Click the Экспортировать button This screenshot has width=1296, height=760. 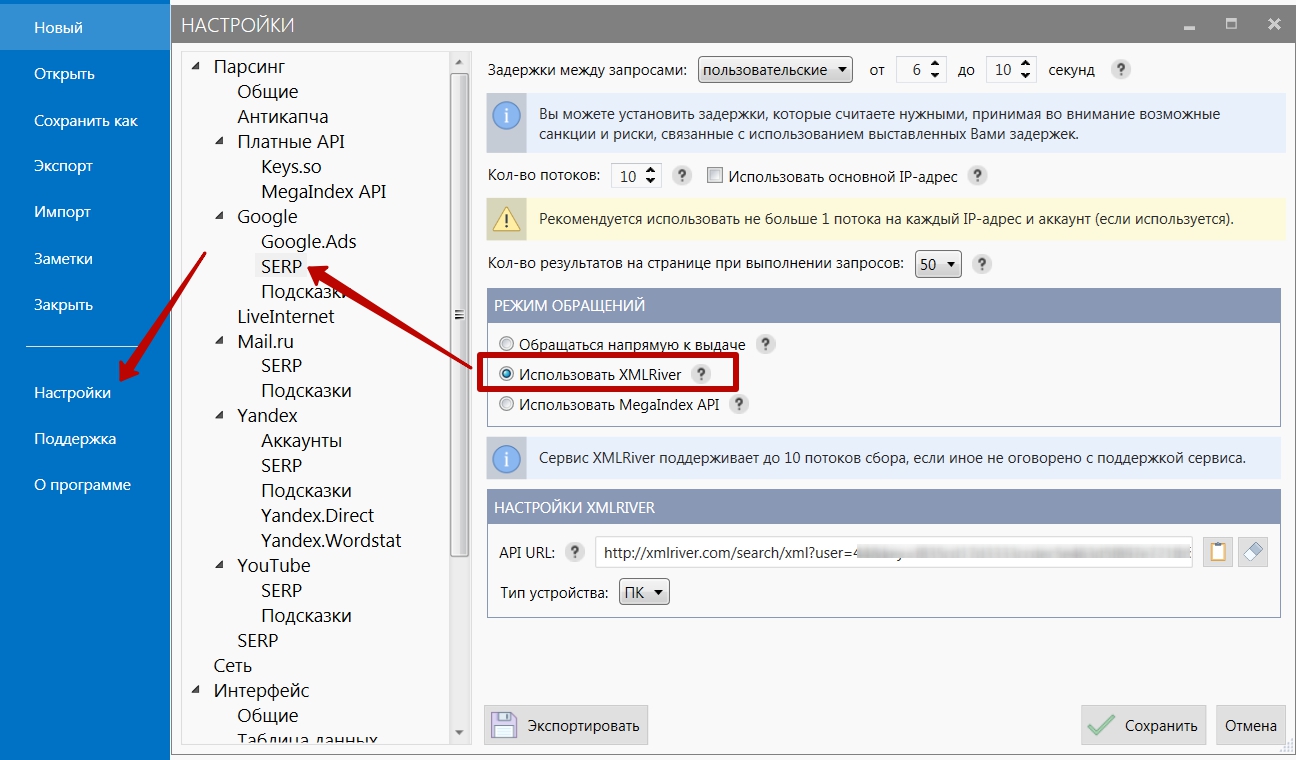pyautogui.click(x=566, y=725)
